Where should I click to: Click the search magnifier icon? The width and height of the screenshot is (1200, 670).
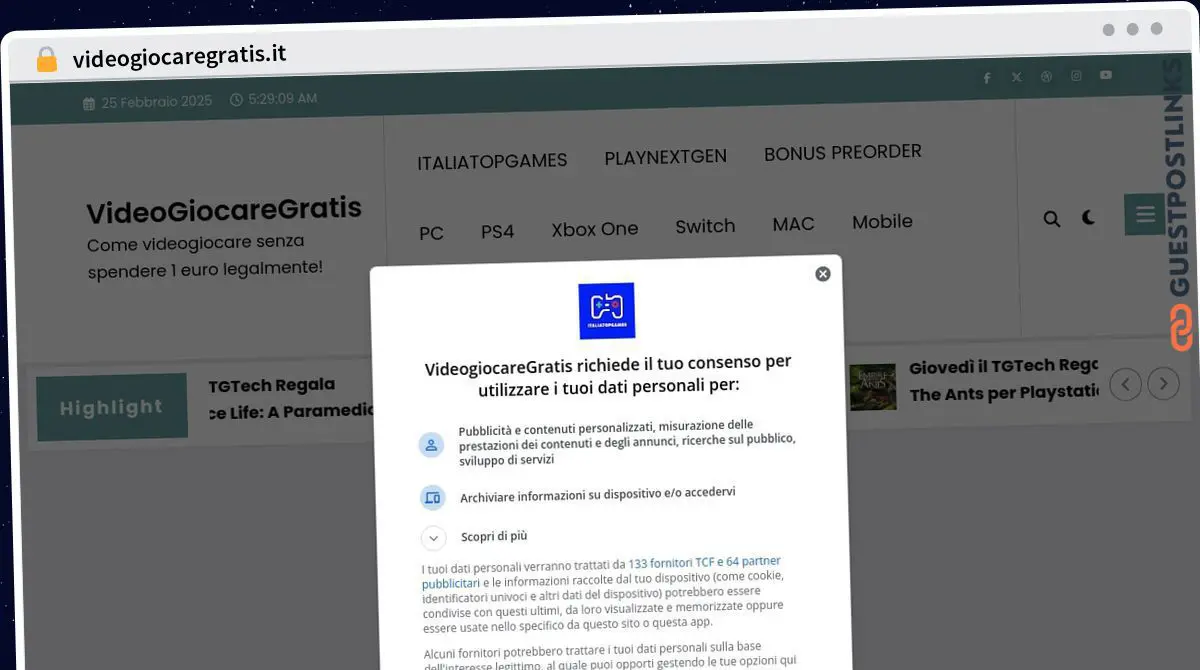(x=1052, y=219)
